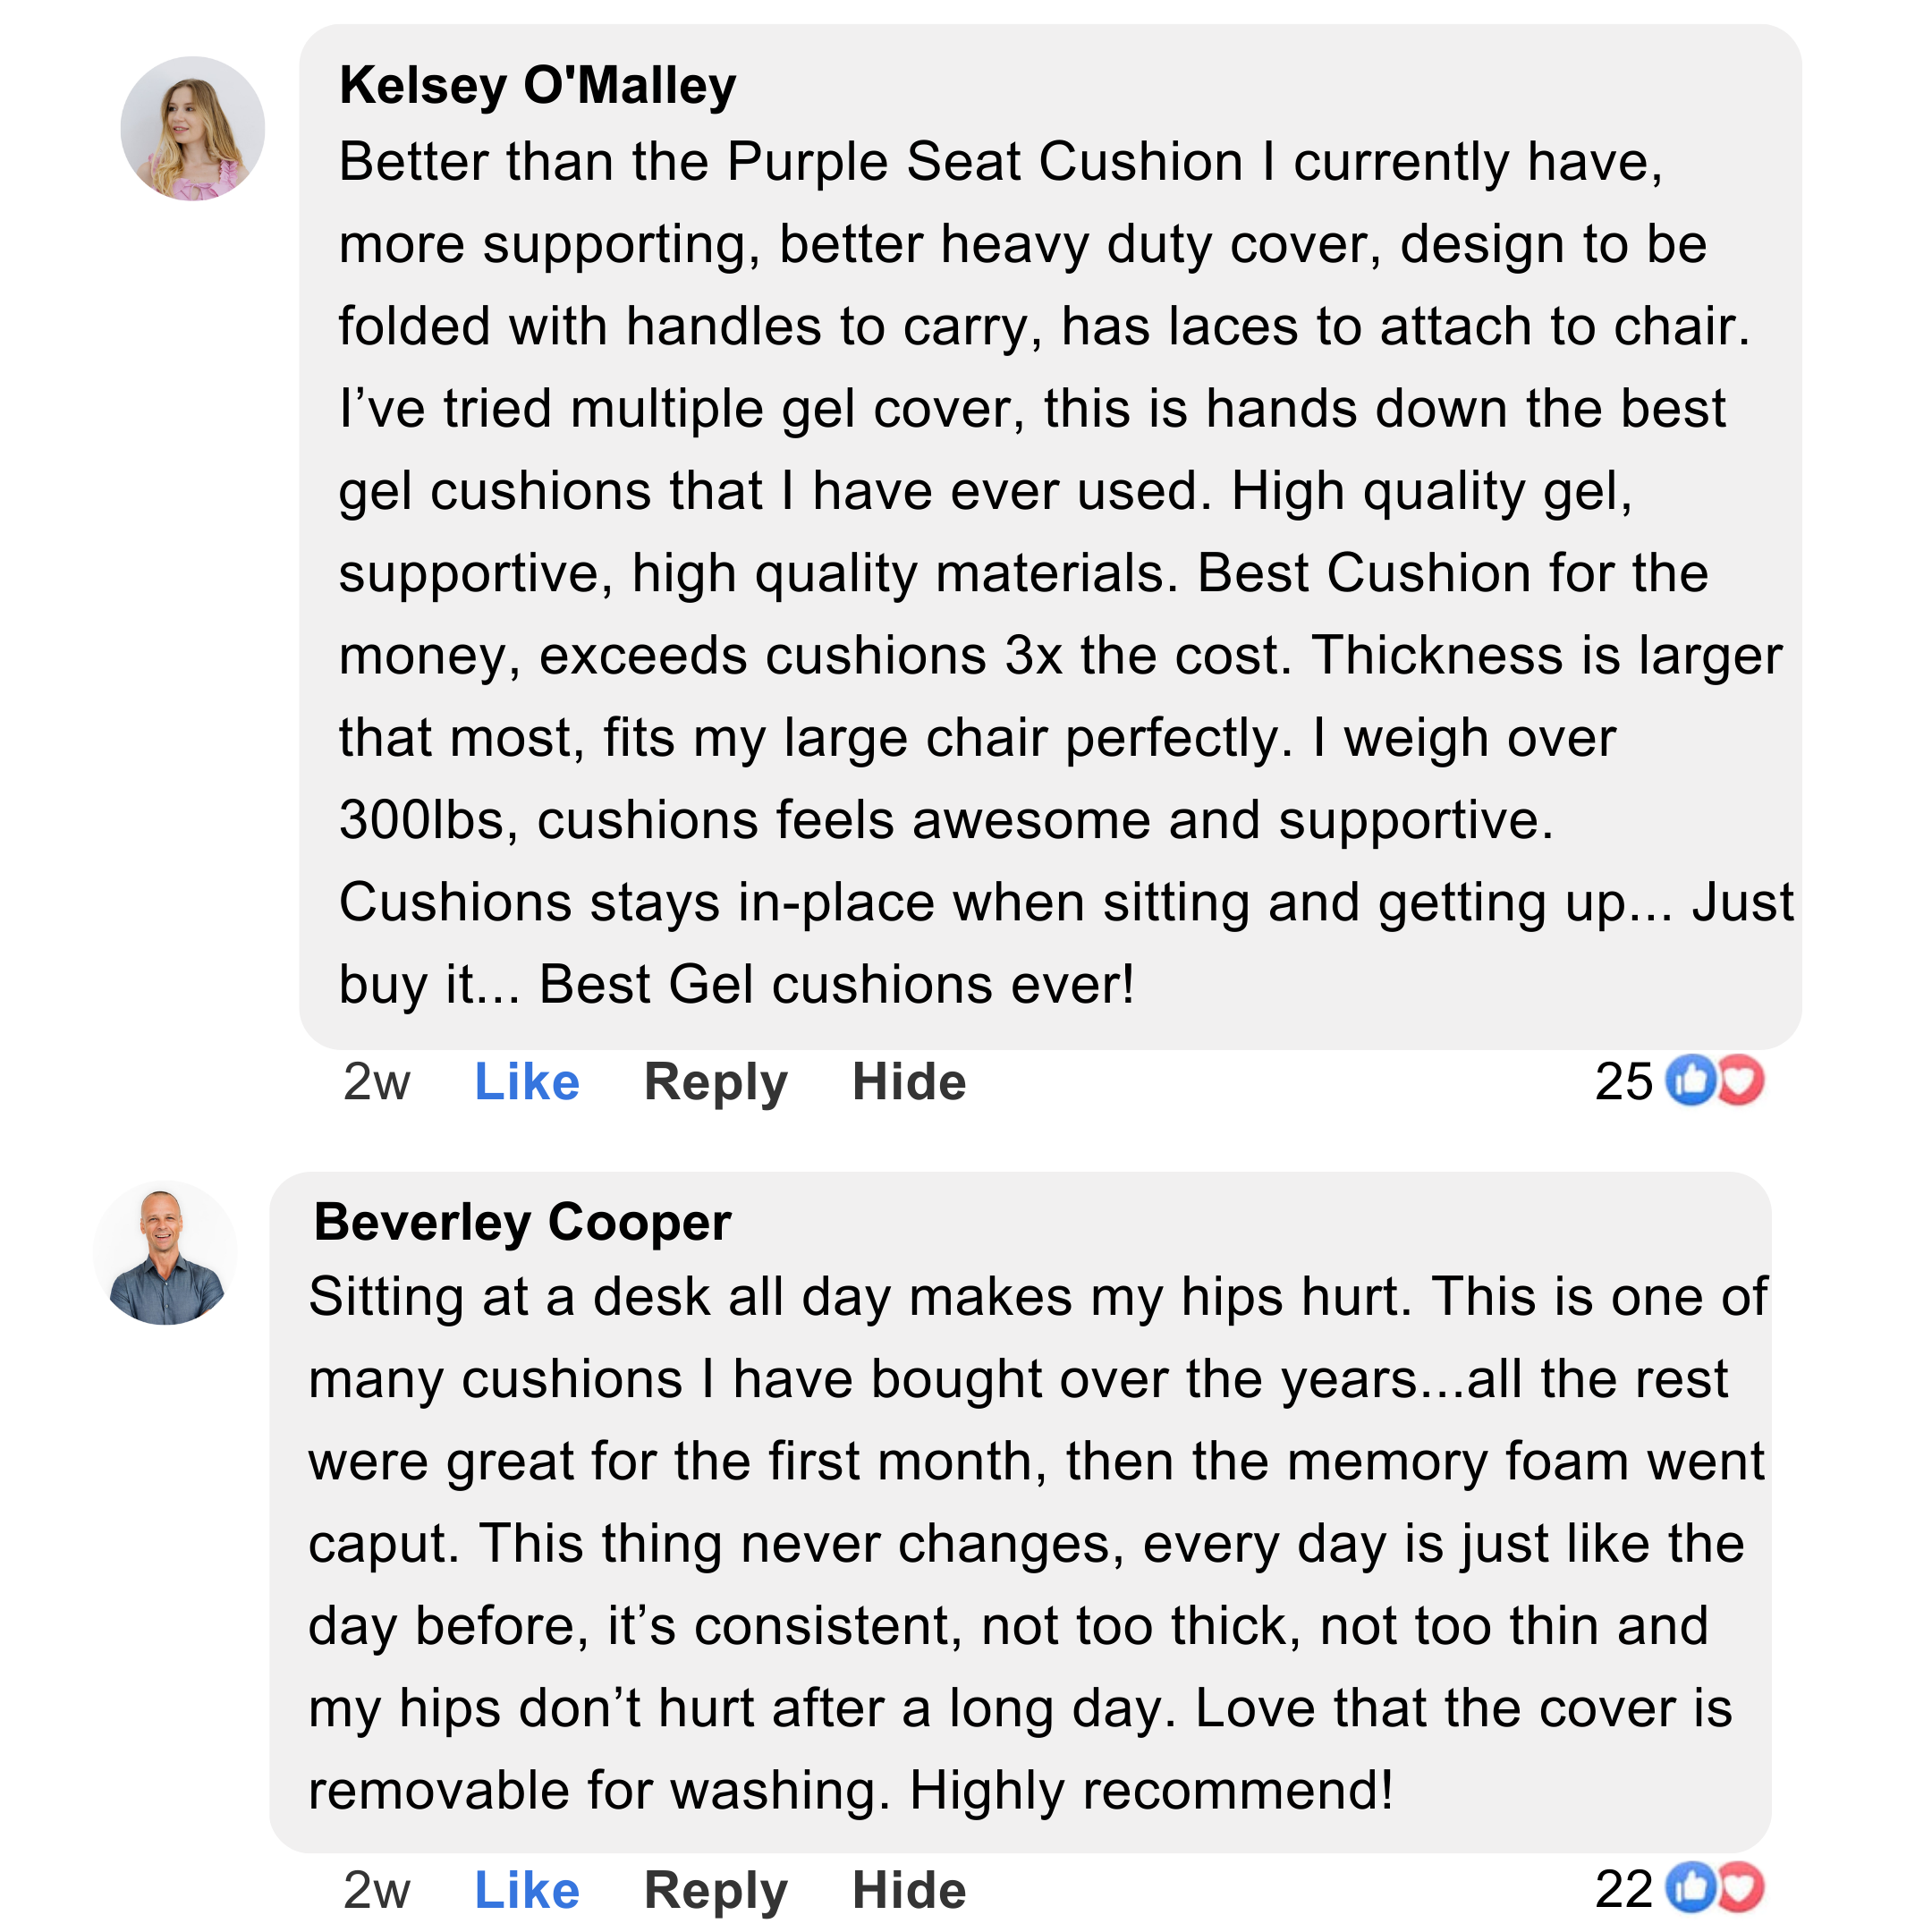Hide Beverley Cooper's comment
The image size is (1932, 1932).
[x=908, y=1889]
